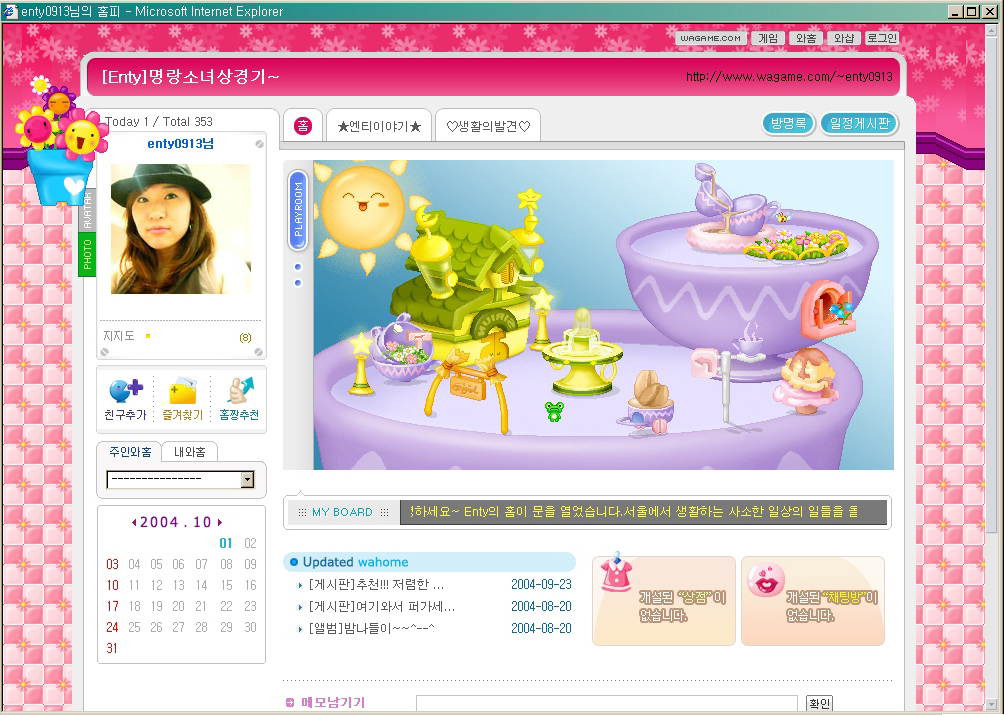The height and width of the screenshot is (715, 1004).
Task: Click the profile photo thumbnail
Action: (x=180, y=229)
